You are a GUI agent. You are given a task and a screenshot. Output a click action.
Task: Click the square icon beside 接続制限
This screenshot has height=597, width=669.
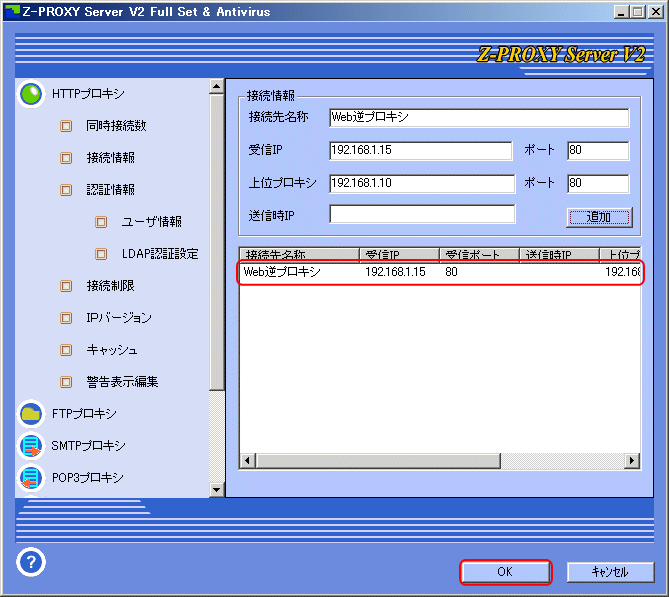click(66, 286)
